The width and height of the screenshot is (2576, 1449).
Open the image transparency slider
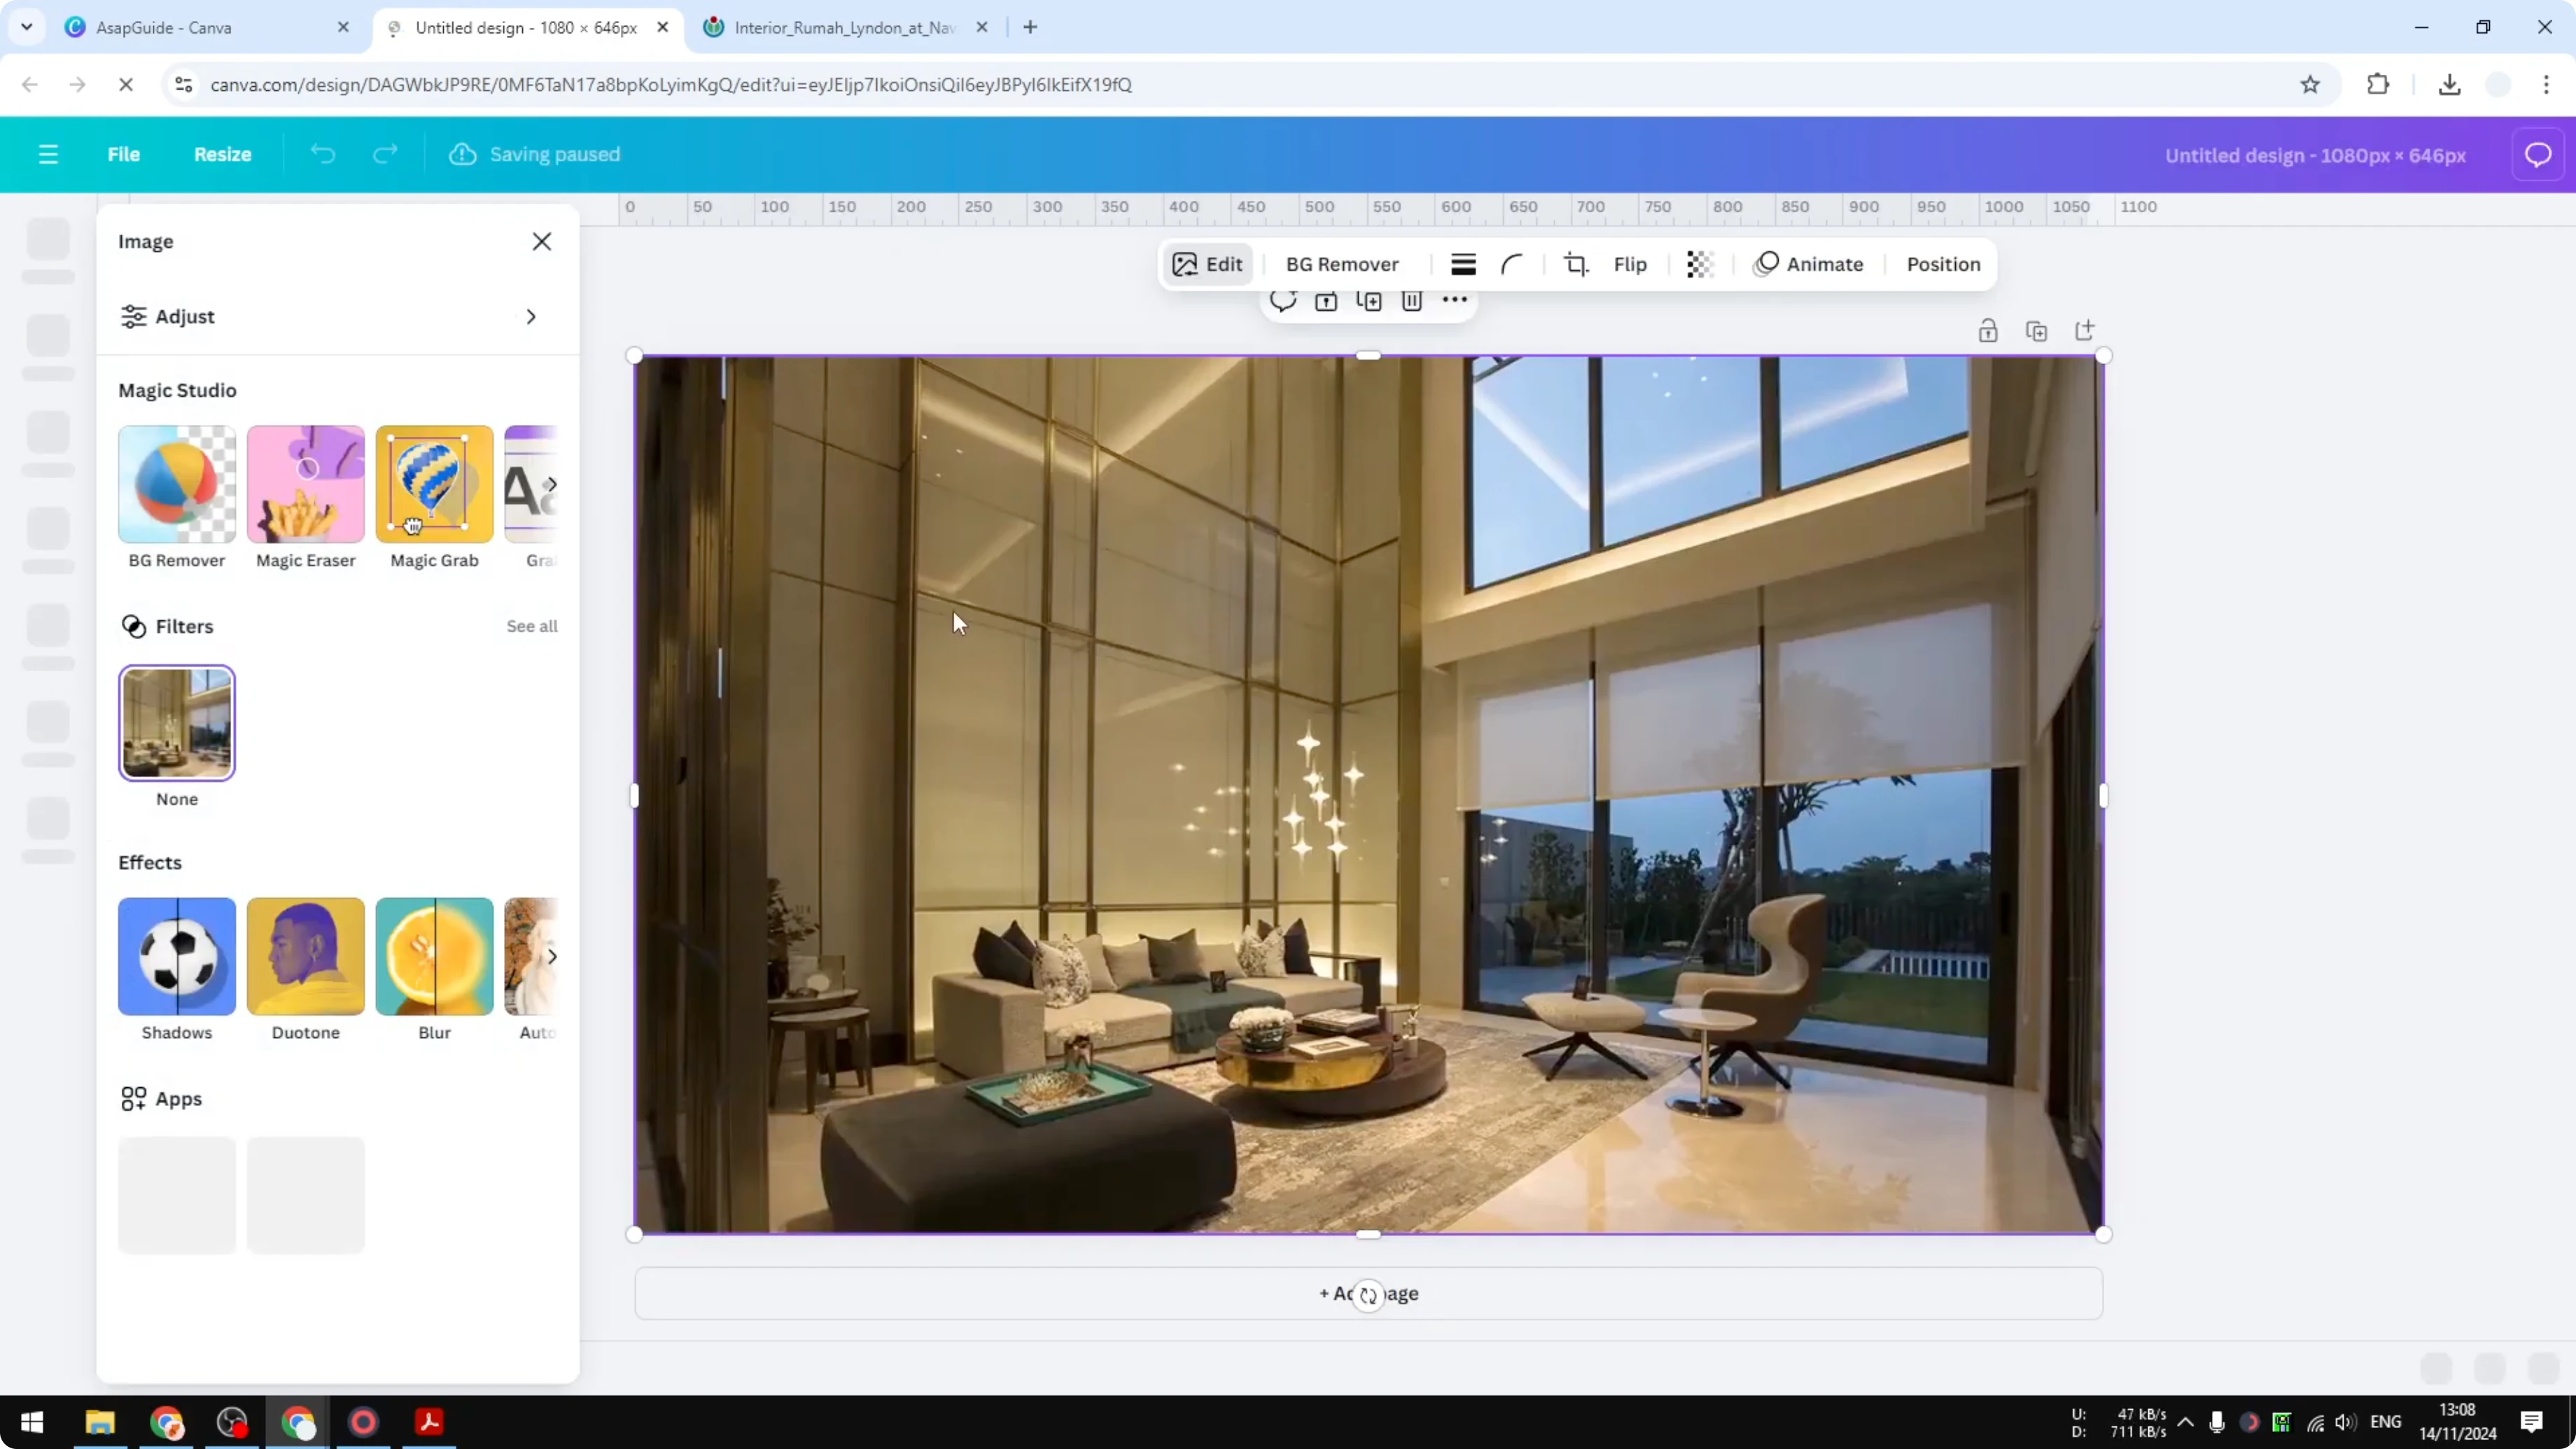tap(1701, 264)
